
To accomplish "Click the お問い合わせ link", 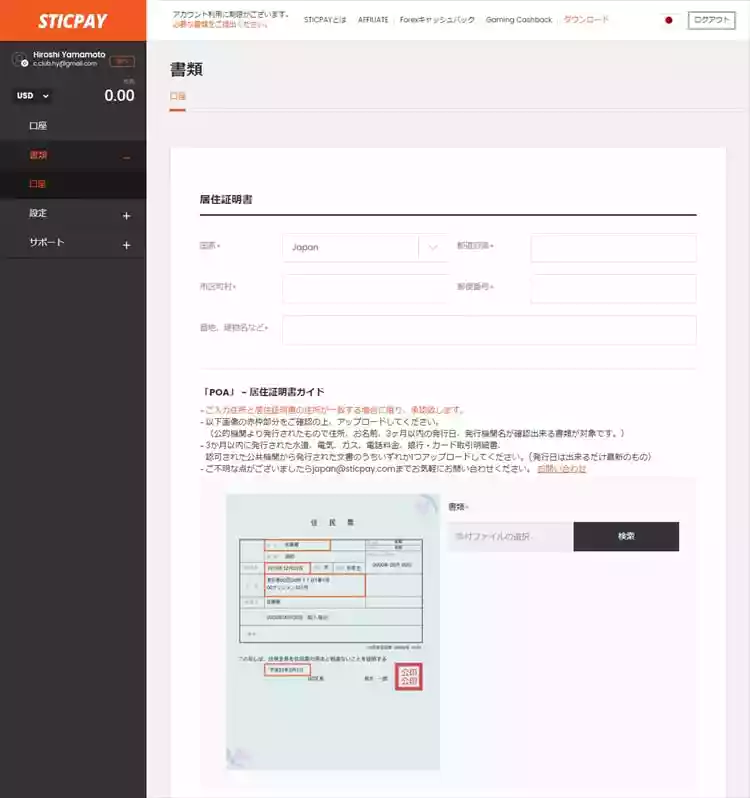I will pyautogui.click(x=561, y=469).
